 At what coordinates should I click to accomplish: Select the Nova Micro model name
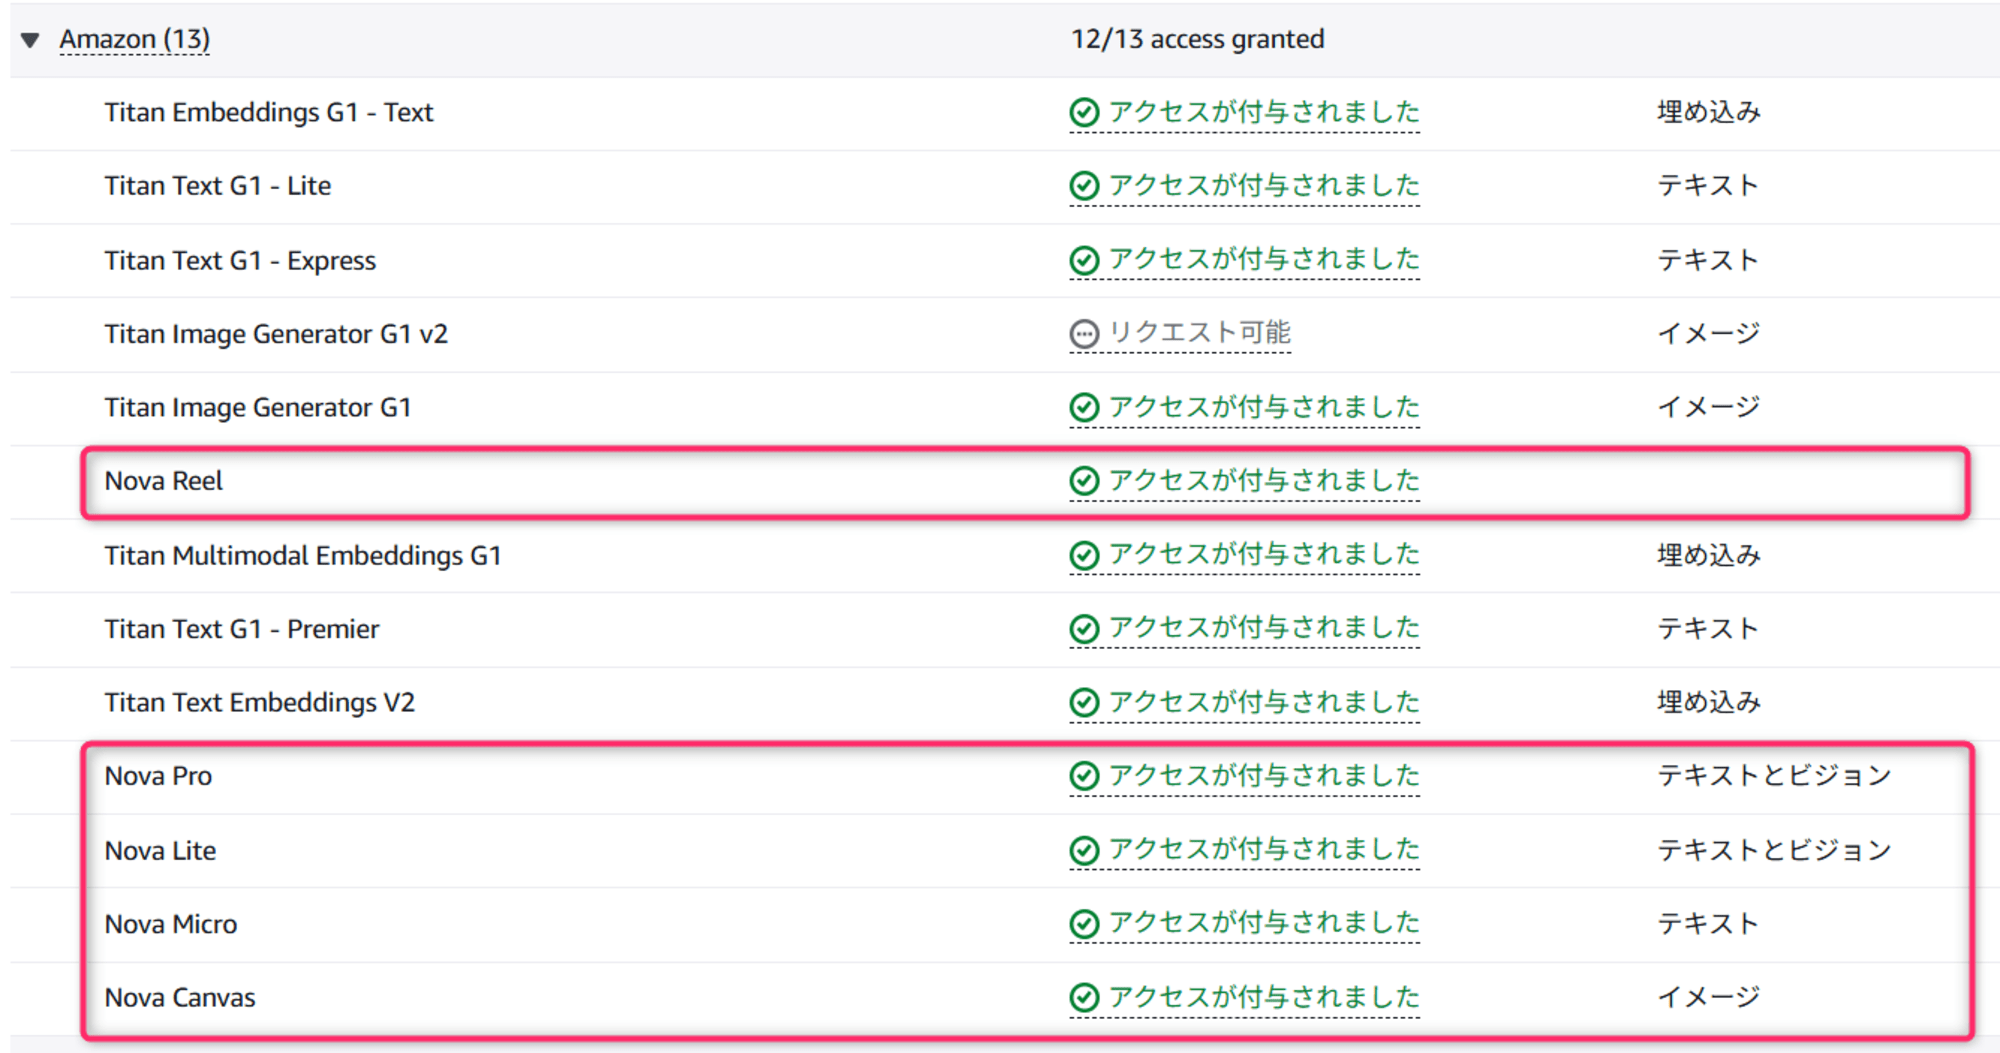pos(171,924)
